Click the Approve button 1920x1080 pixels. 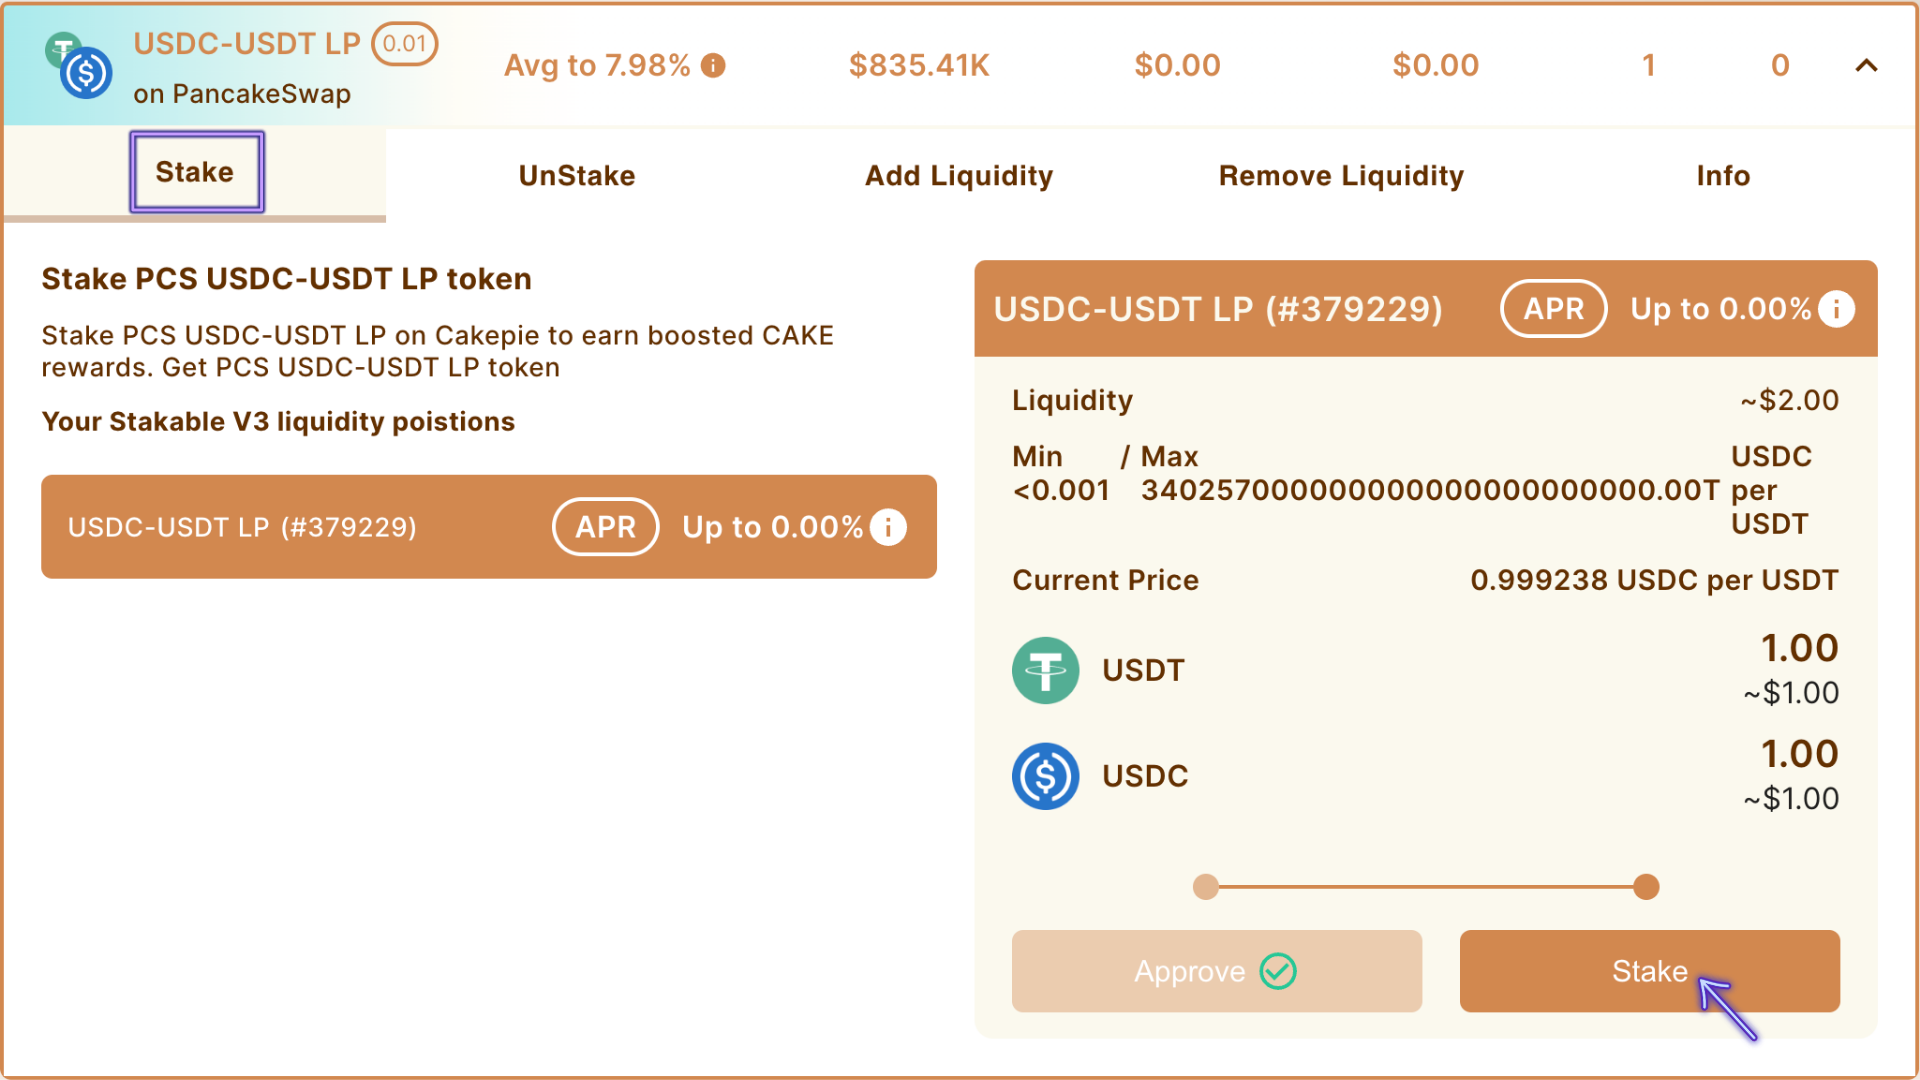tap(1216, 971)
